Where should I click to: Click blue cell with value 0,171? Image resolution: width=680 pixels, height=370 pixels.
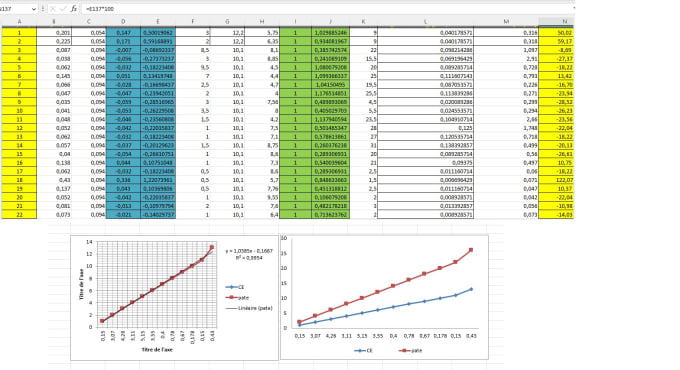click(x=123, y=41)
